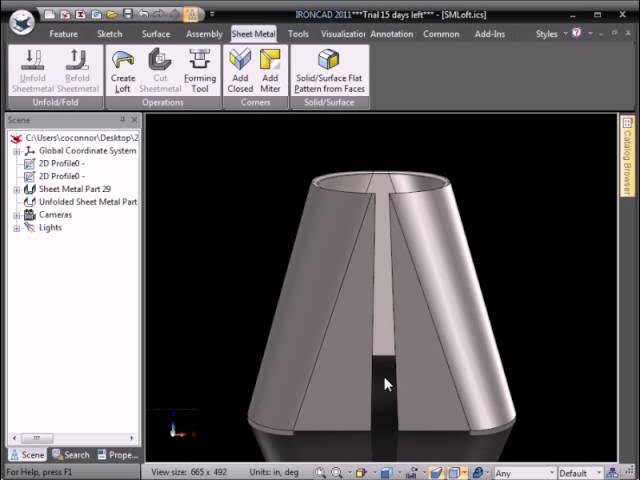This screenshot has height=480, width=640.
Task: Click the Undo arrow in quick access toolbar
Action: point(143,14)
